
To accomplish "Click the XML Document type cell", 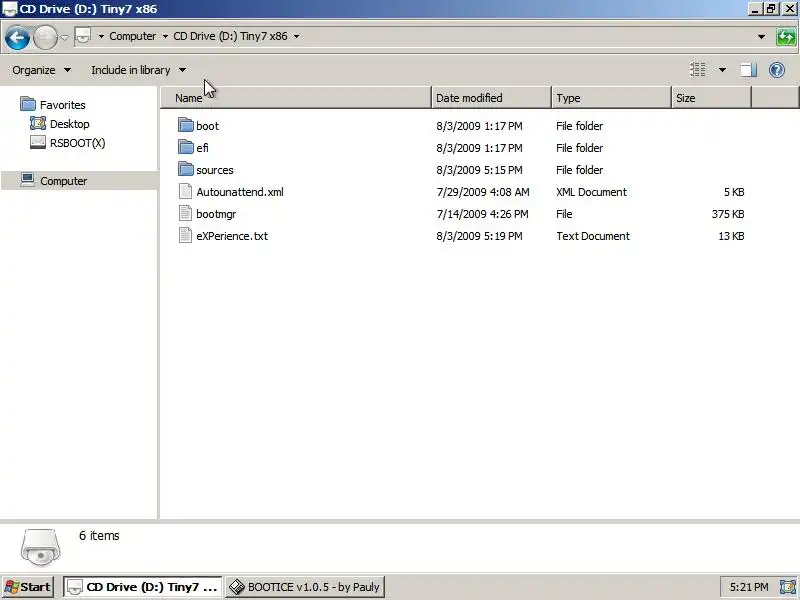I will point(591,192).
